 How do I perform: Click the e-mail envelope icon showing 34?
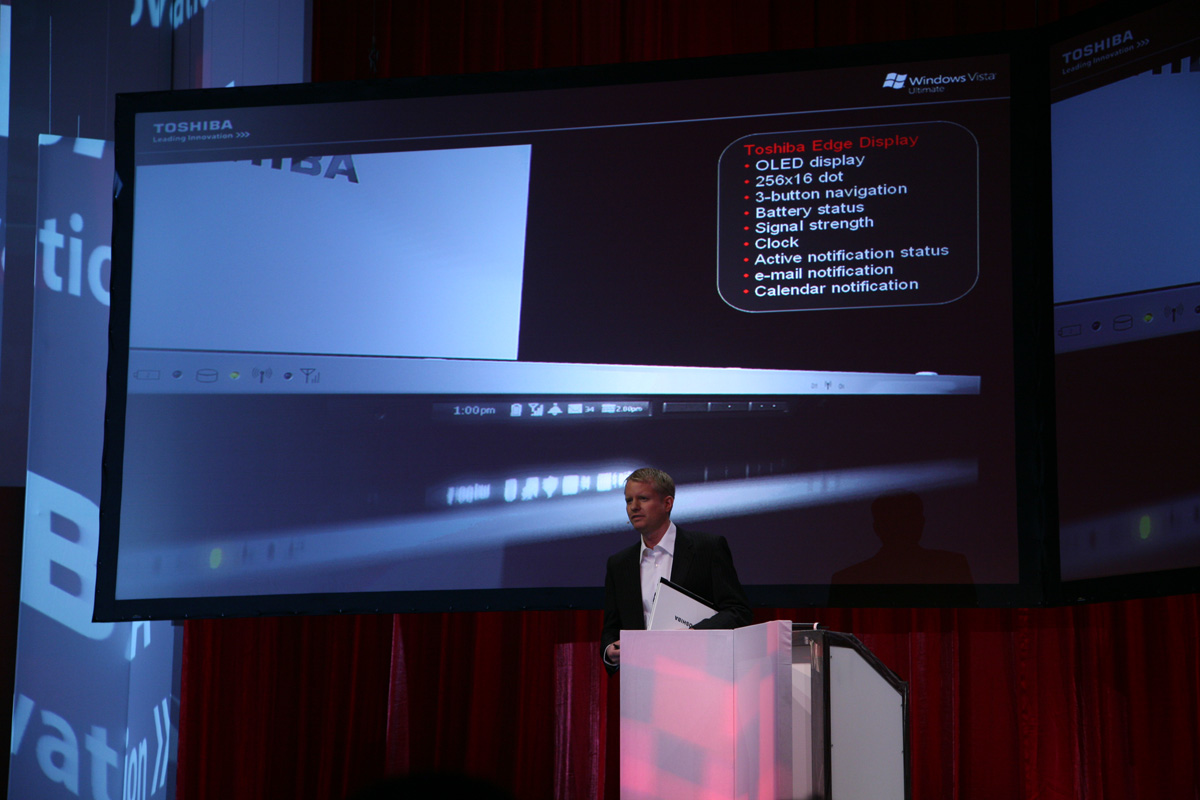(x=575, y=410)
